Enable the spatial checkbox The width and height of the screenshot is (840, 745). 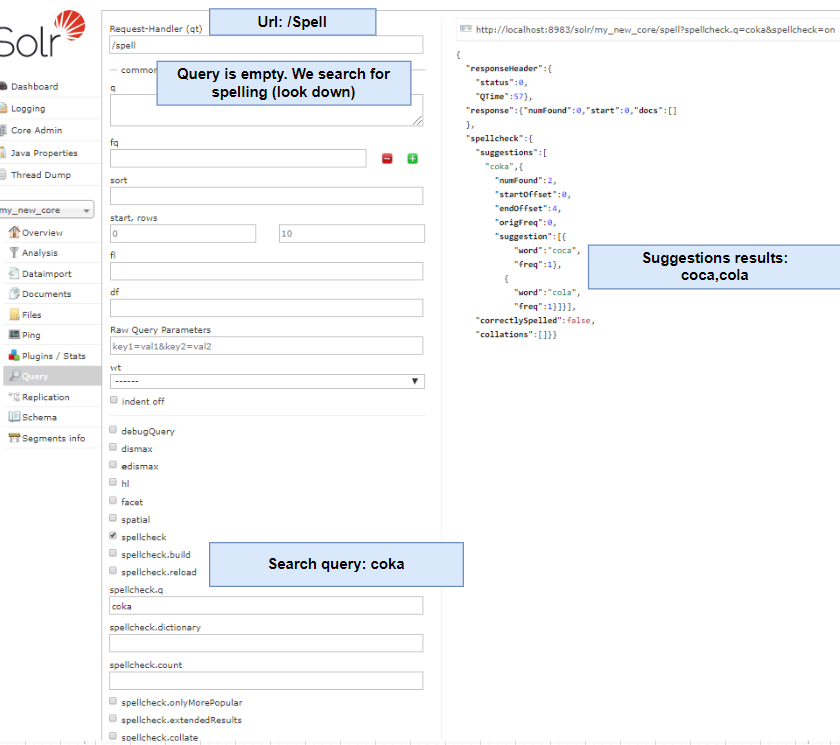pyautogui.click(x=113, y=518)
